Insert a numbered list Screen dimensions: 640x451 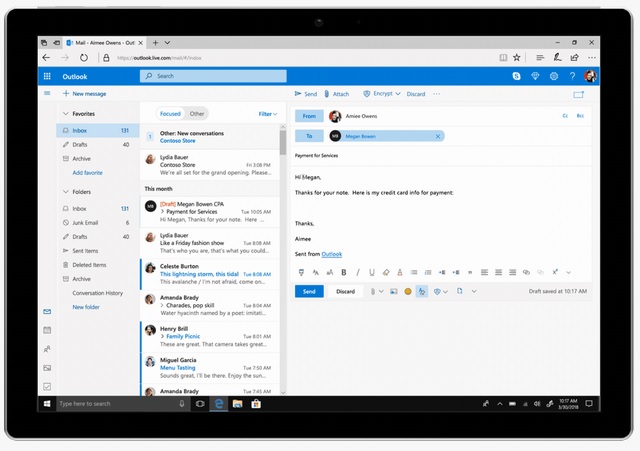428,272
